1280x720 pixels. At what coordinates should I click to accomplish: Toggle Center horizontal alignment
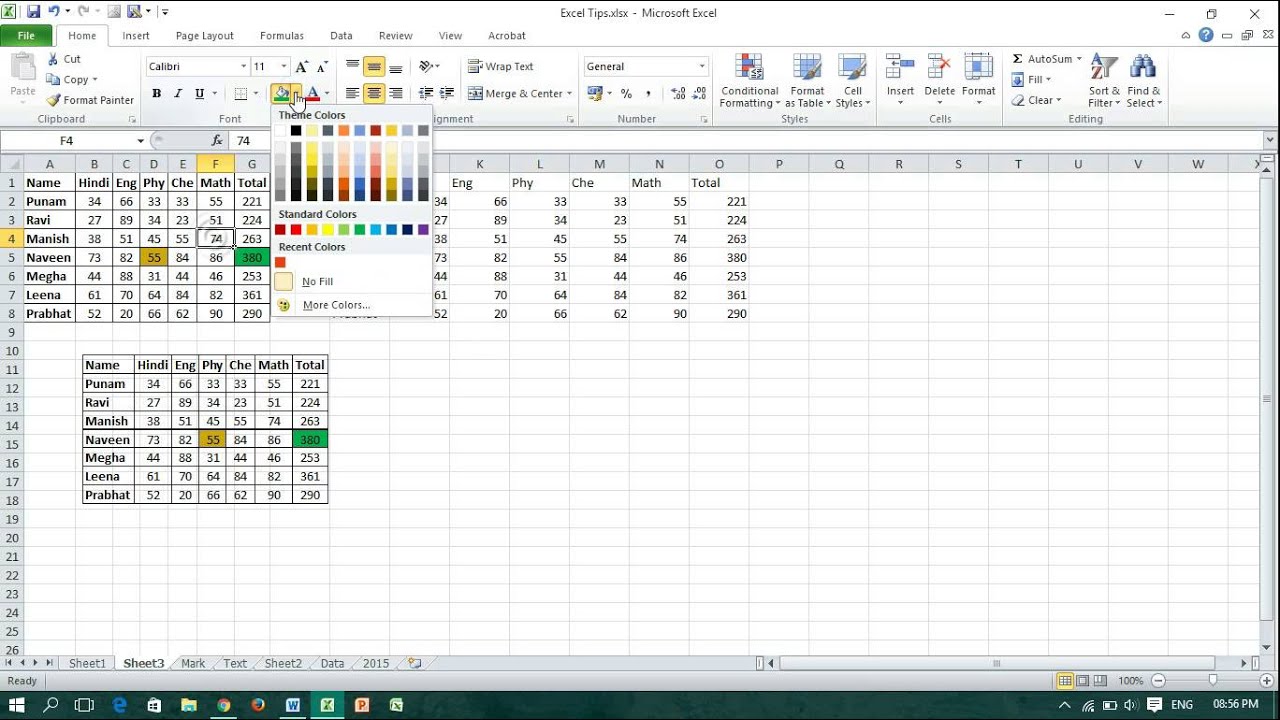click(374, 94)
